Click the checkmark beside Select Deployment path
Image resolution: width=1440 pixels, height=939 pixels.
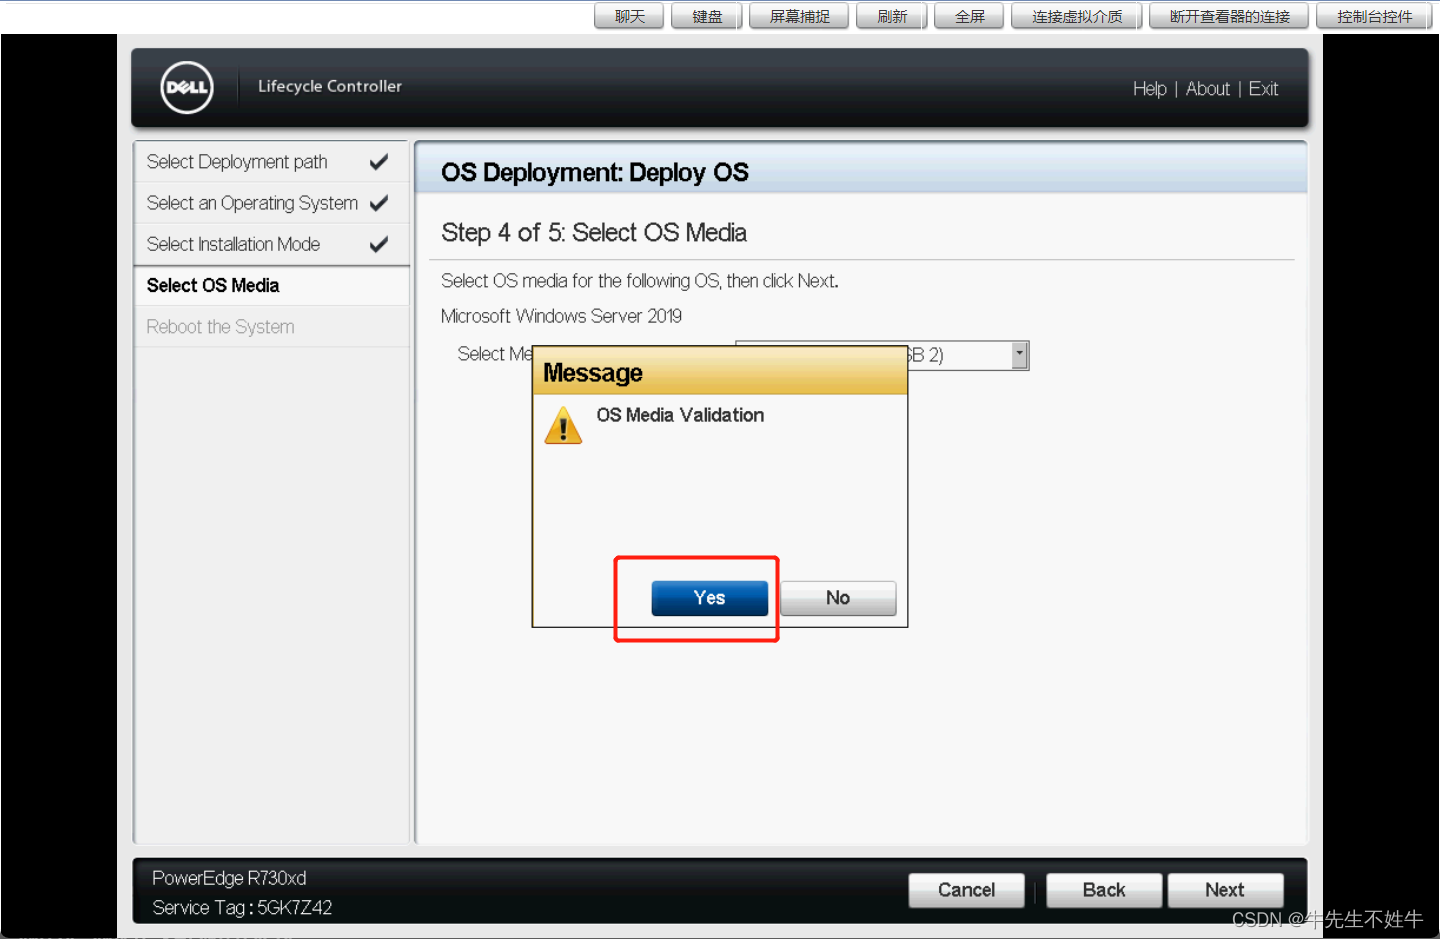pos(379,161)
